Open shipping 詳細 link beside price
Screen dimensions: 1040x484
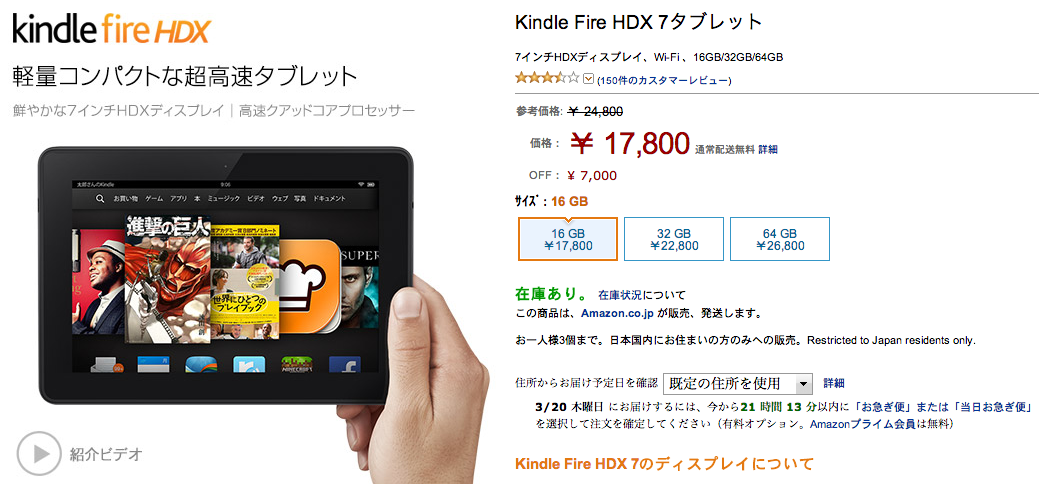point(768,150)
